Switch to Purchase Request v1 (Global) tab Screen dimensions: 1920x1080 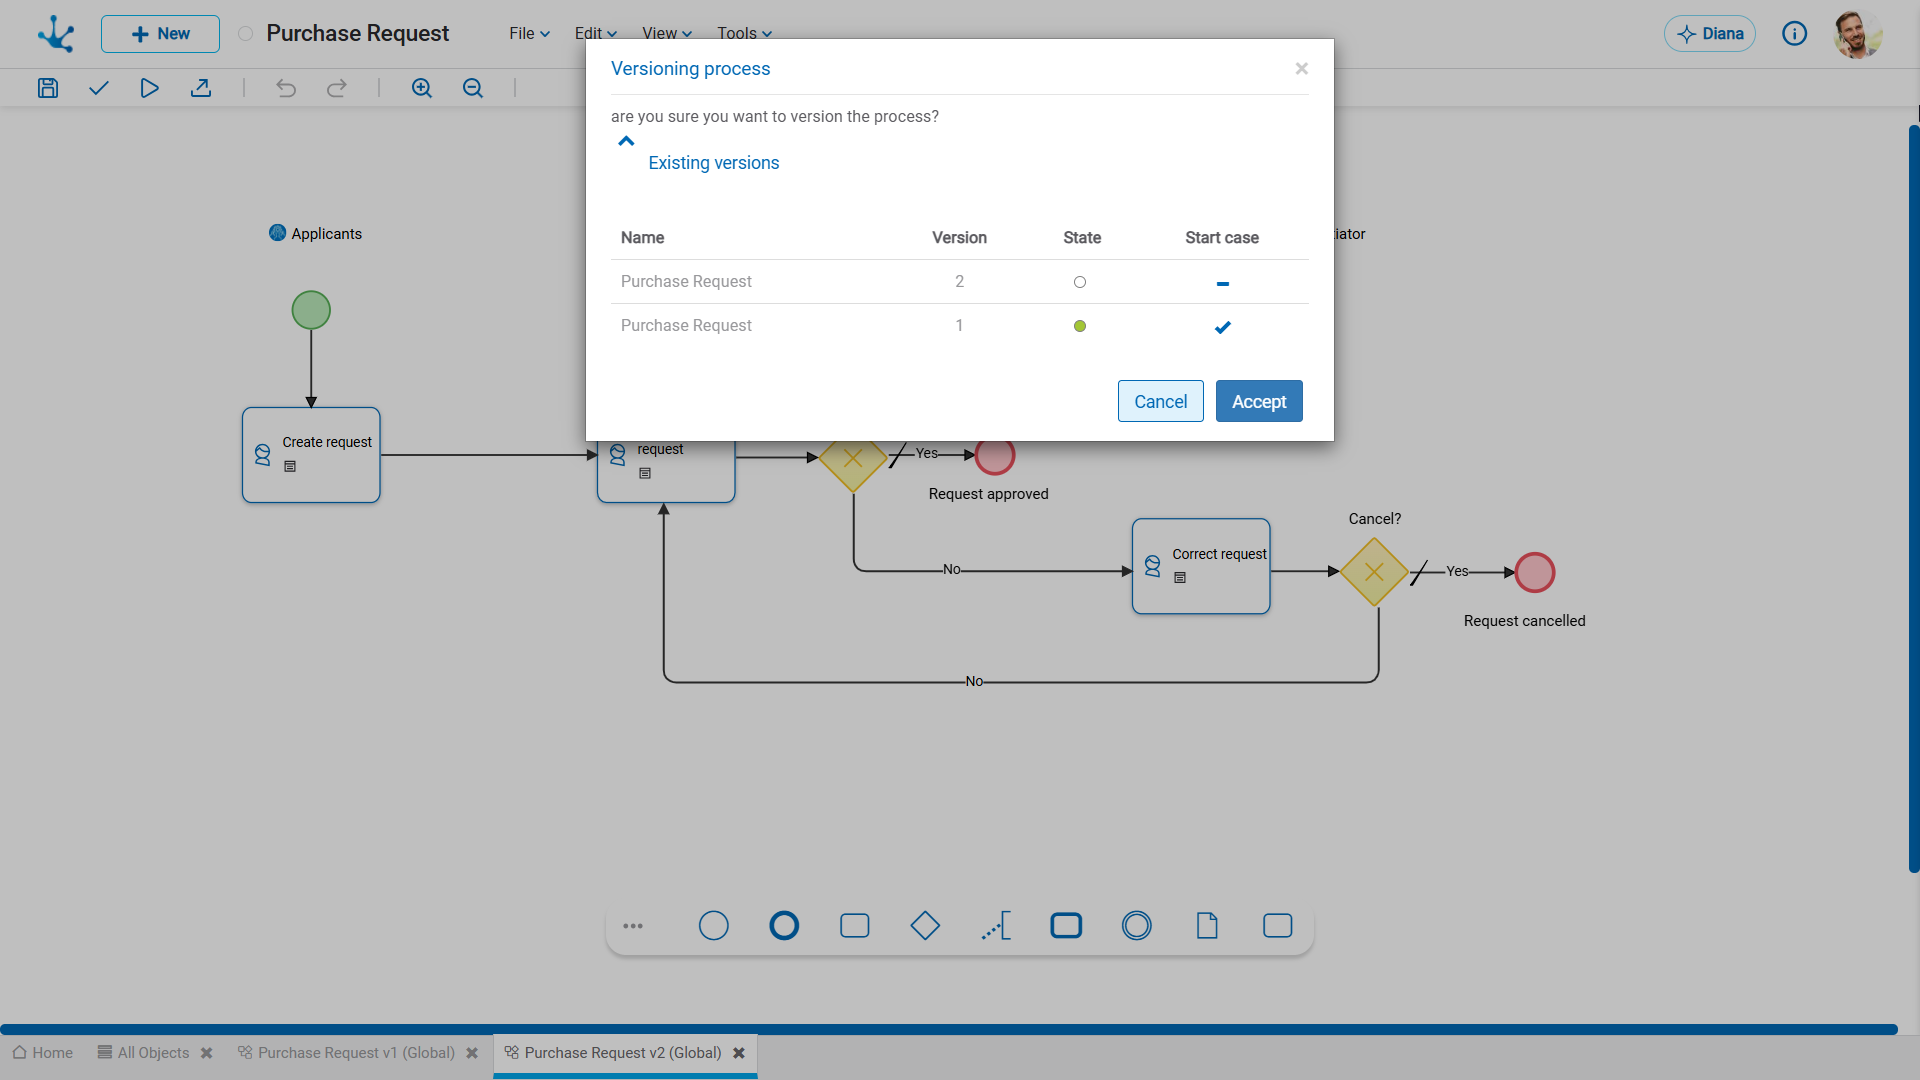tap(346, 1053)
